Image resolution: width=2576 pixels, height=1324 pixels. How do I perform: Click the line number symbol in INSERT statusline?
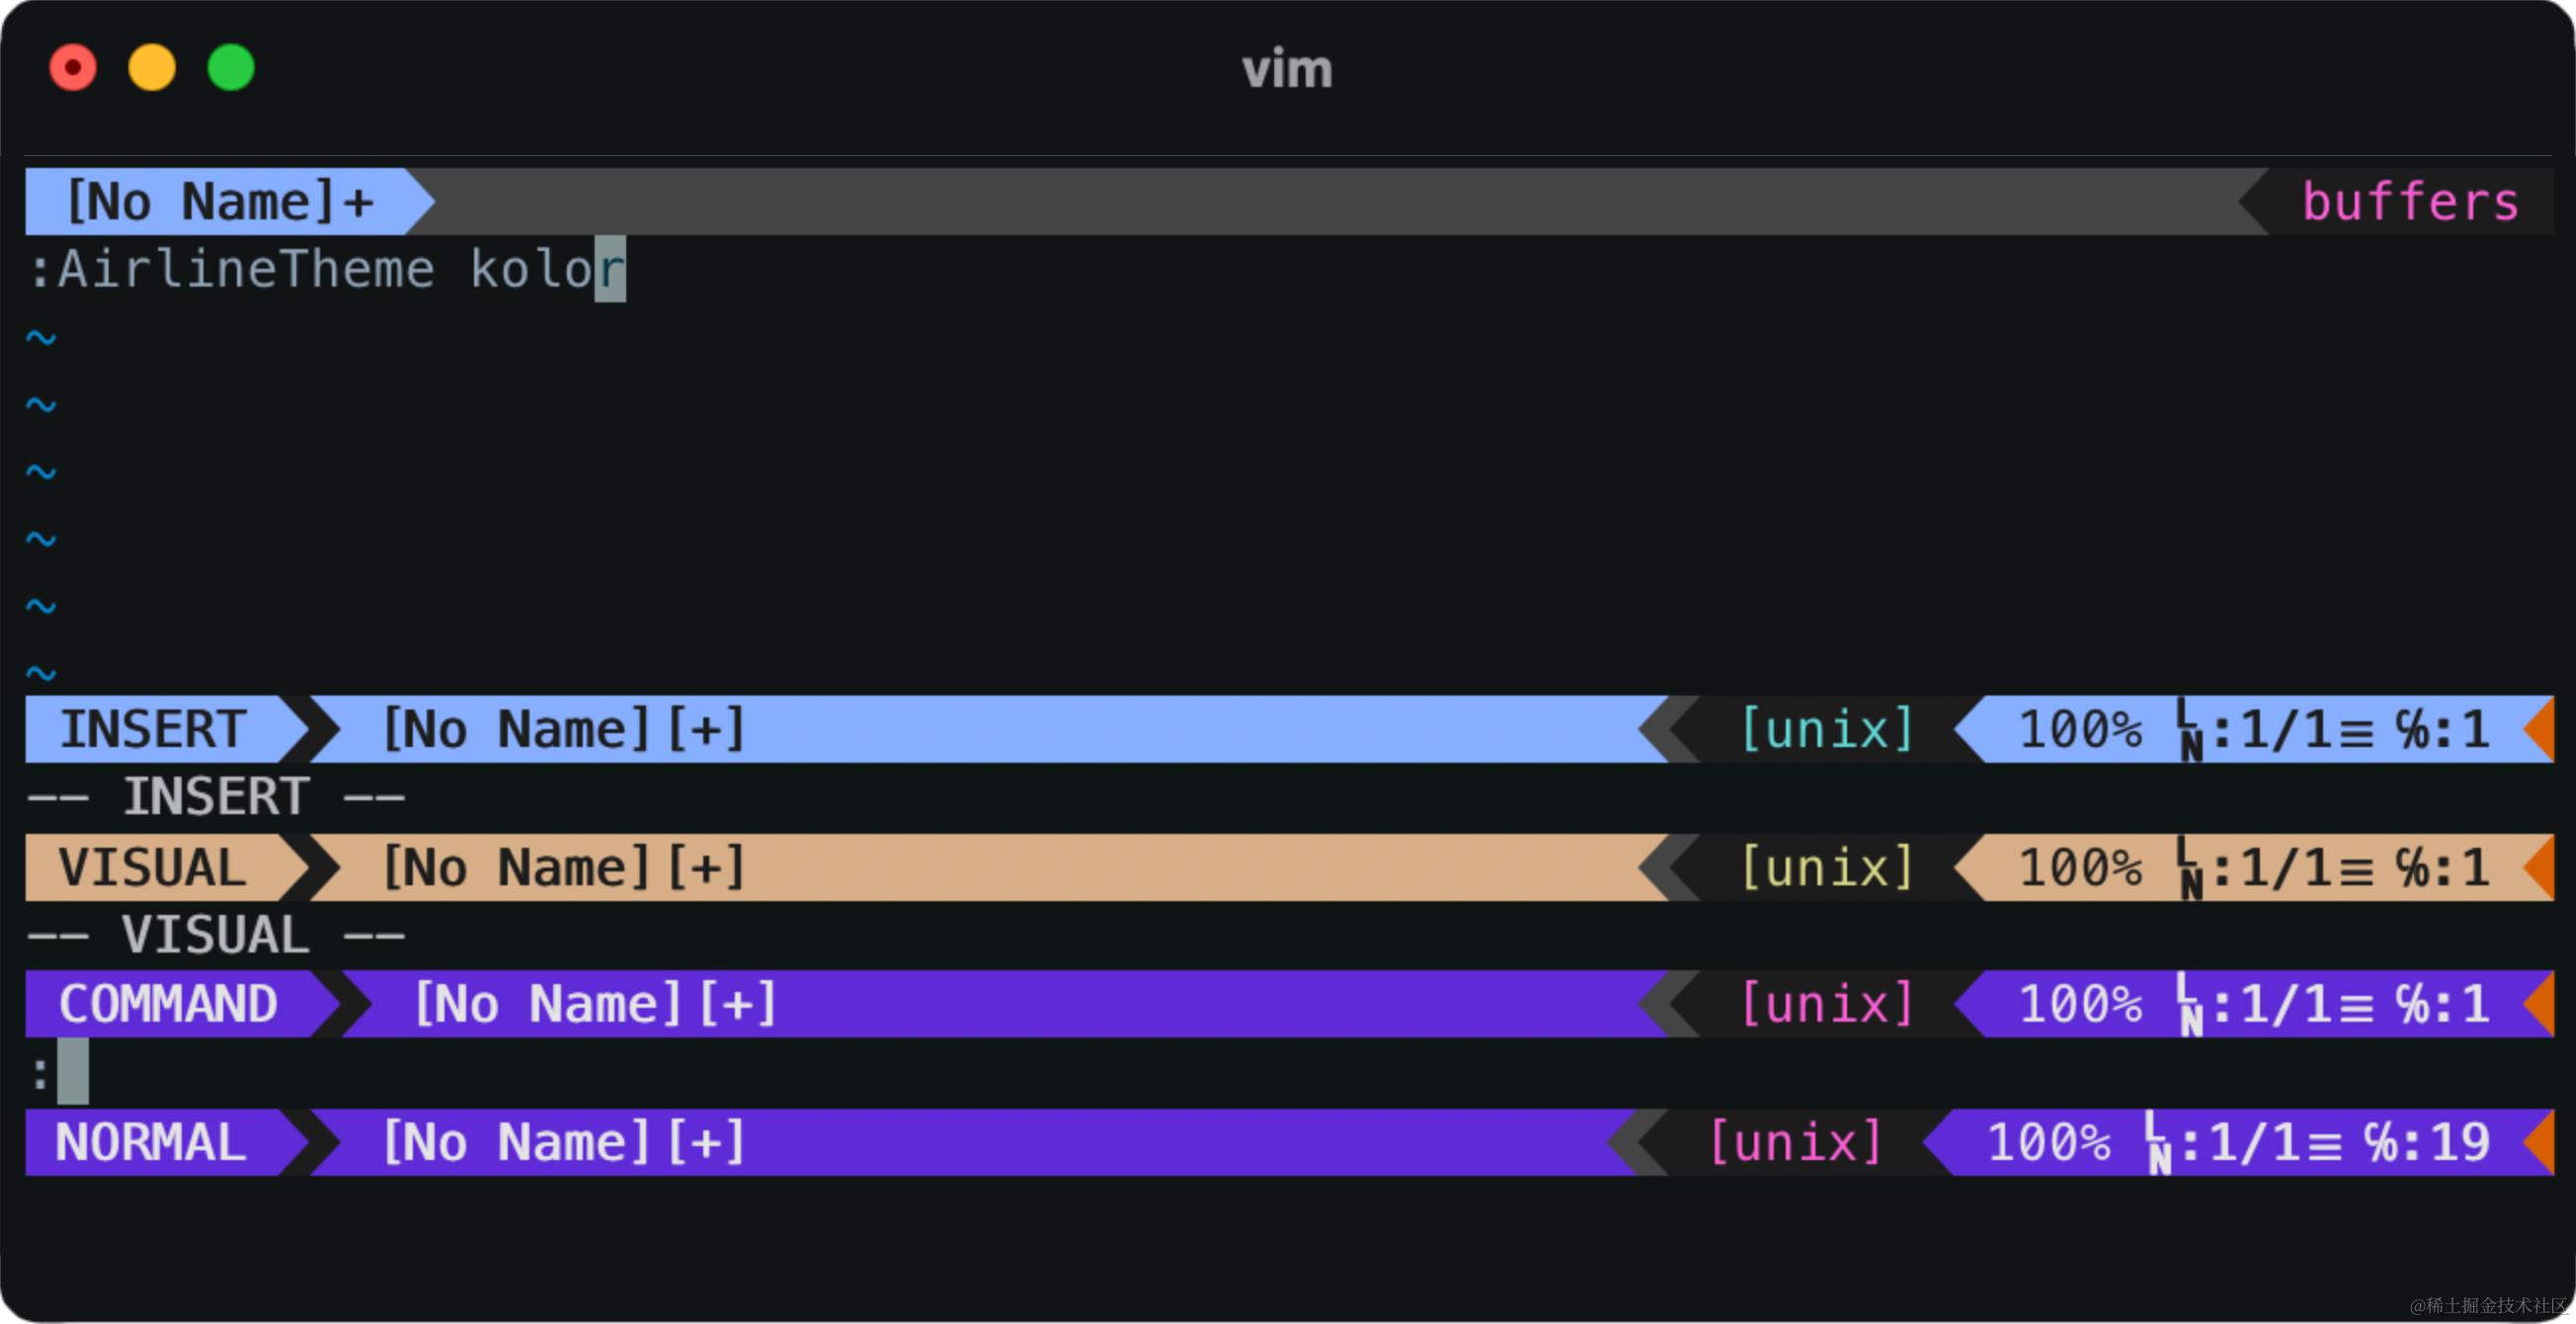click(x=2189, y=731)
